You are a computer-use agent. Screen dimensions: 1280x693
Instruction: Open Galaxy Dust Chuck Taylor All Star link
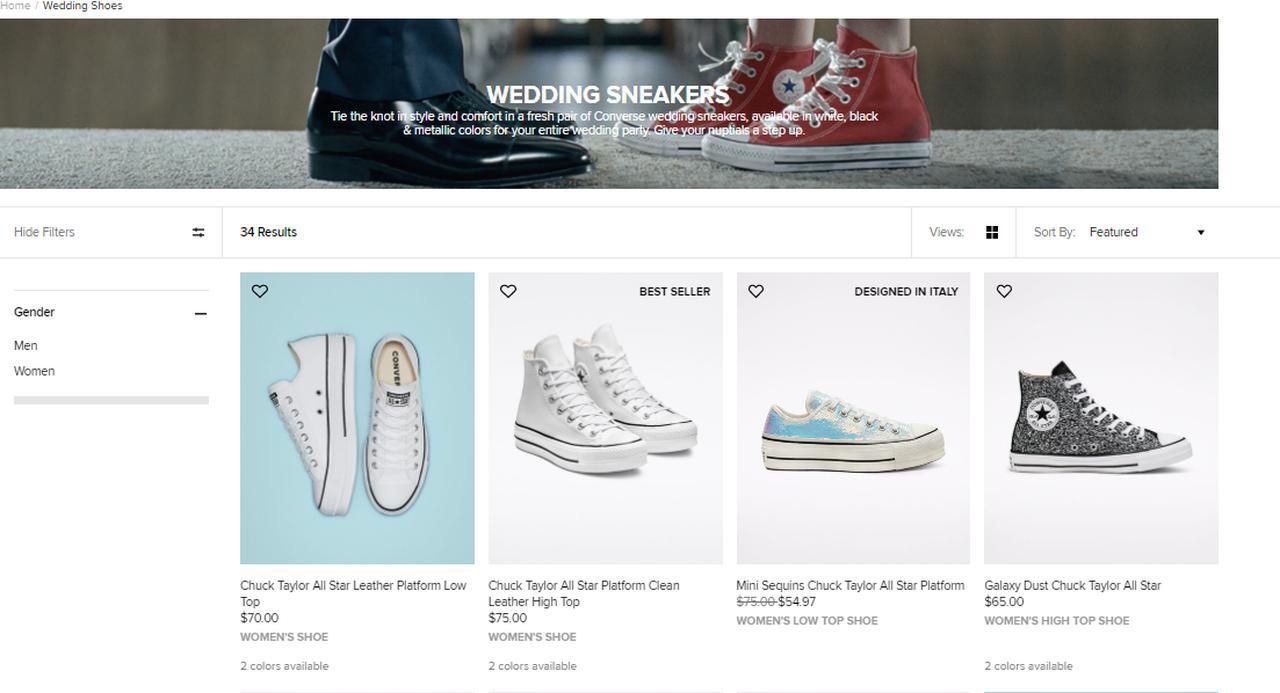click(x=1072, y=586)
